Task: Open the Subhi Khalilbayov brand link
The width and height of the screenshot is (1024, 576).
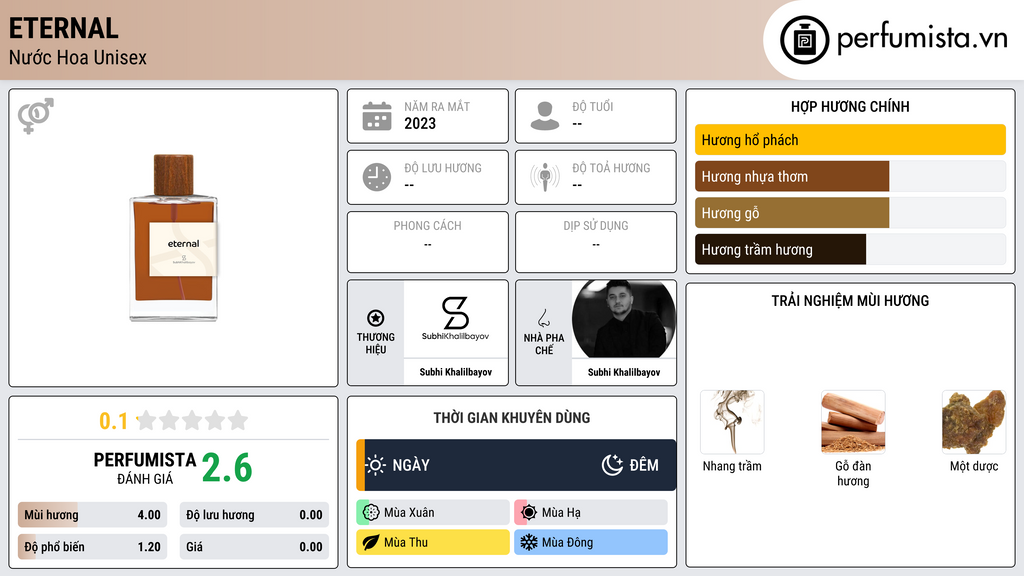Action: [x=456, y=332]
